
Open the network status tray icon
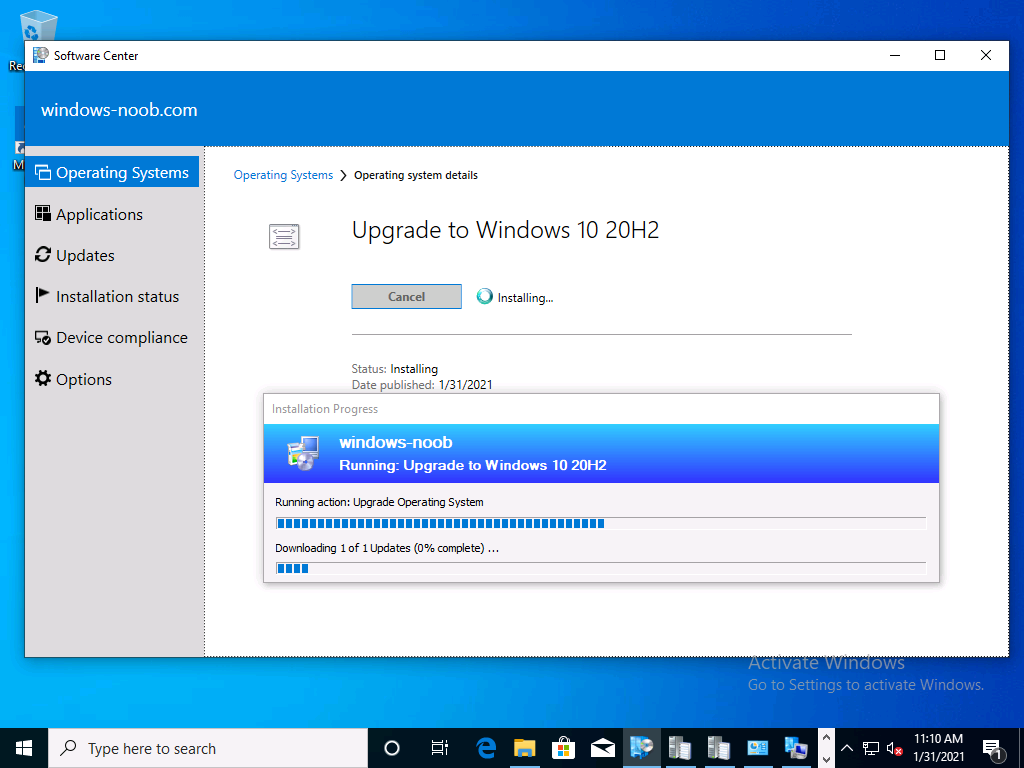[x=871, y=748]
